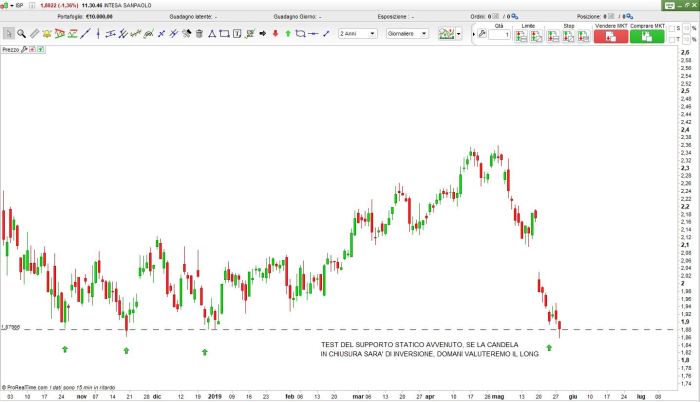Insert a red down arrow marker
Image resolution: width=700 pixels, height=402 pixels.
(x=275, y=33)
